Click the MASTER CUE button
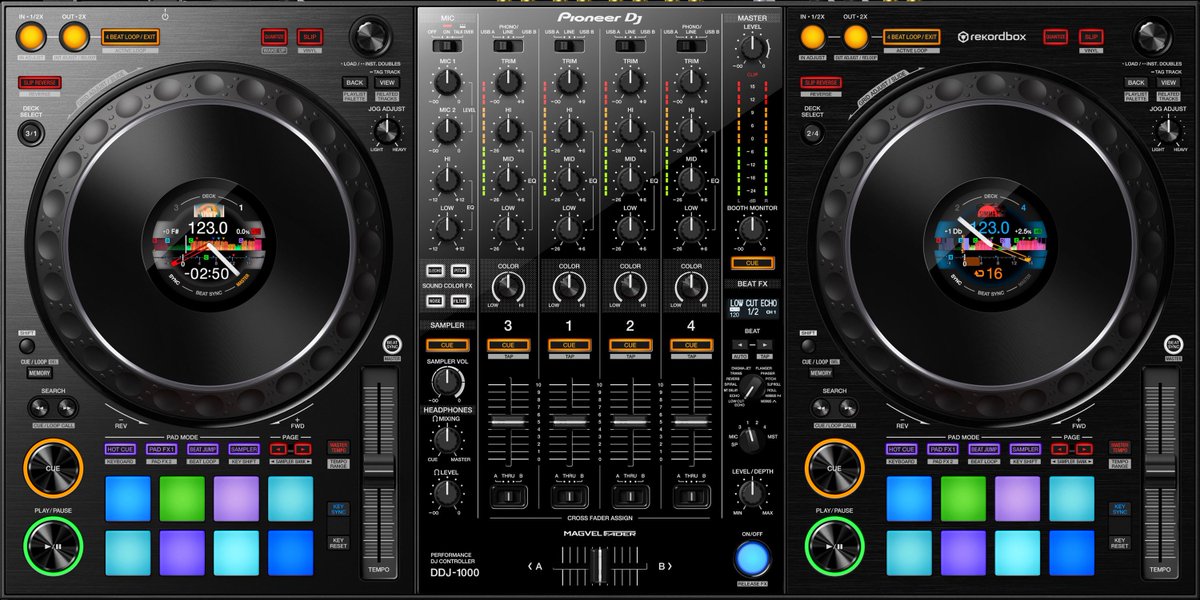1200x600 pixels. click(x=751, y=263)
